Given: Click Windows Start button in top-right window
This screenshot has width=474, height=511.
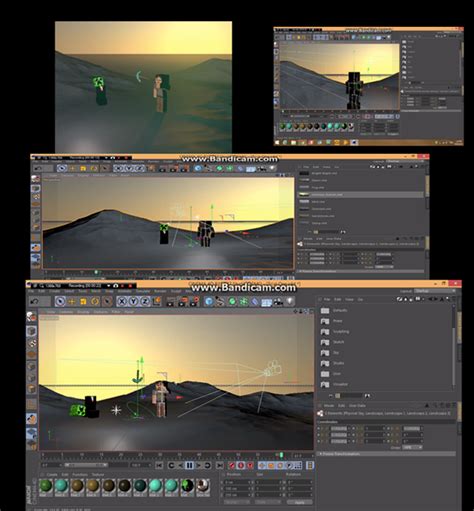Looking at the screenshot, I should [x=277, y=142].
